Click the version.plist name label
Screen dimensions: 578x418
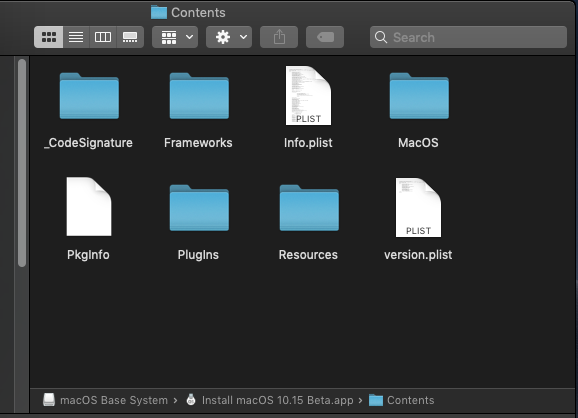[x=418, y=255]
